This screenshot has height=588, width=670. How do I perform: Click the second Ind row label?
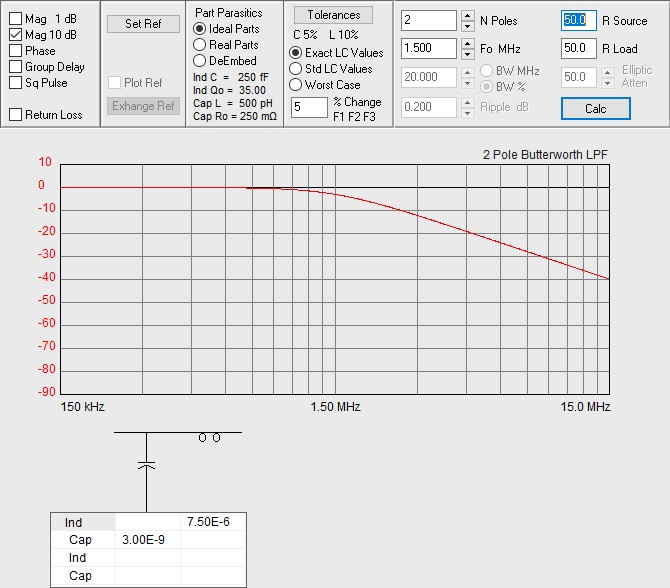77,558
